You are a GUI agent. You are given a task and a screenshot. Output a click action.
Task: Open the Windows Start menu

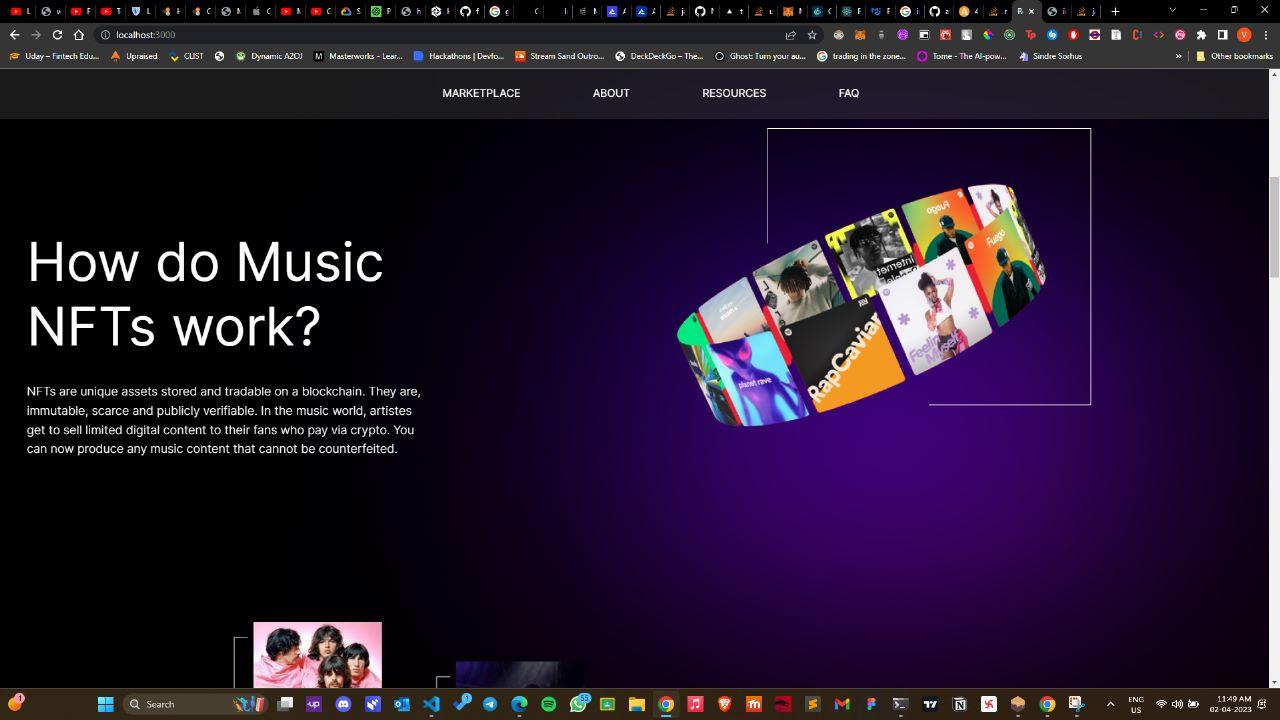(x=105, y=704)
